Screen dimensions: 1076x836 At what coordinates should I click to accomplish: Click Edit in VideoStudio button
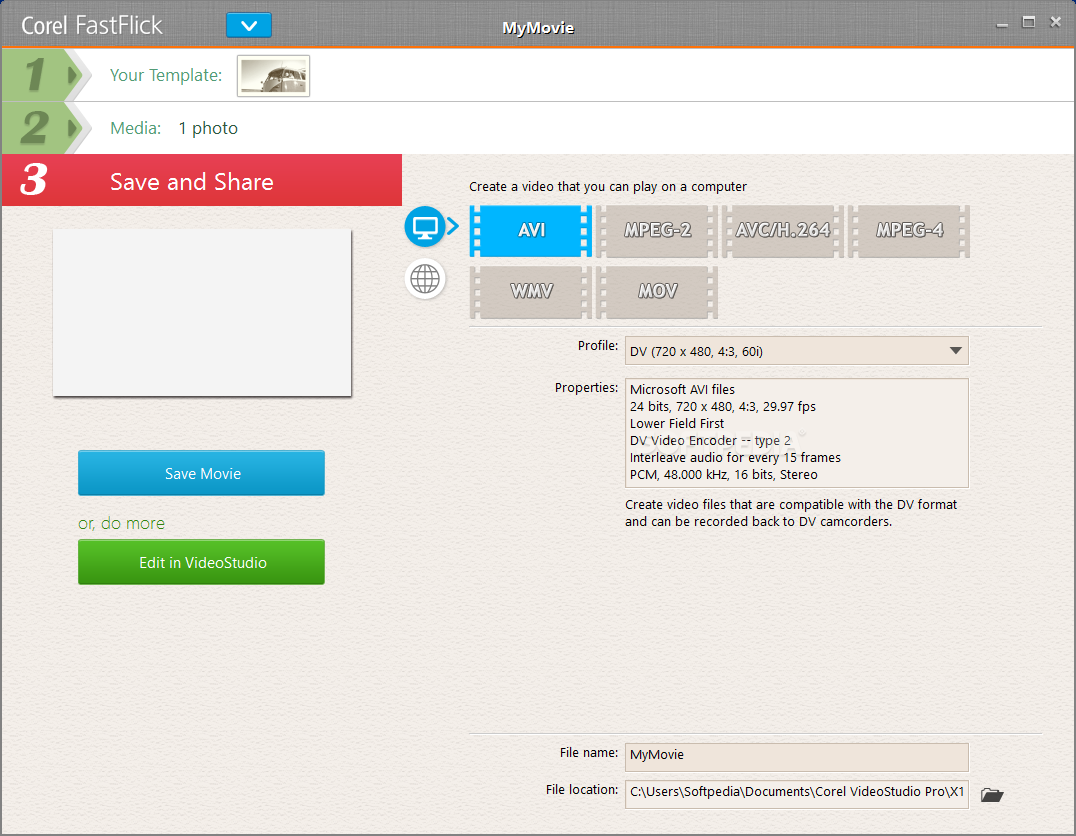click(x=202, y=562)
